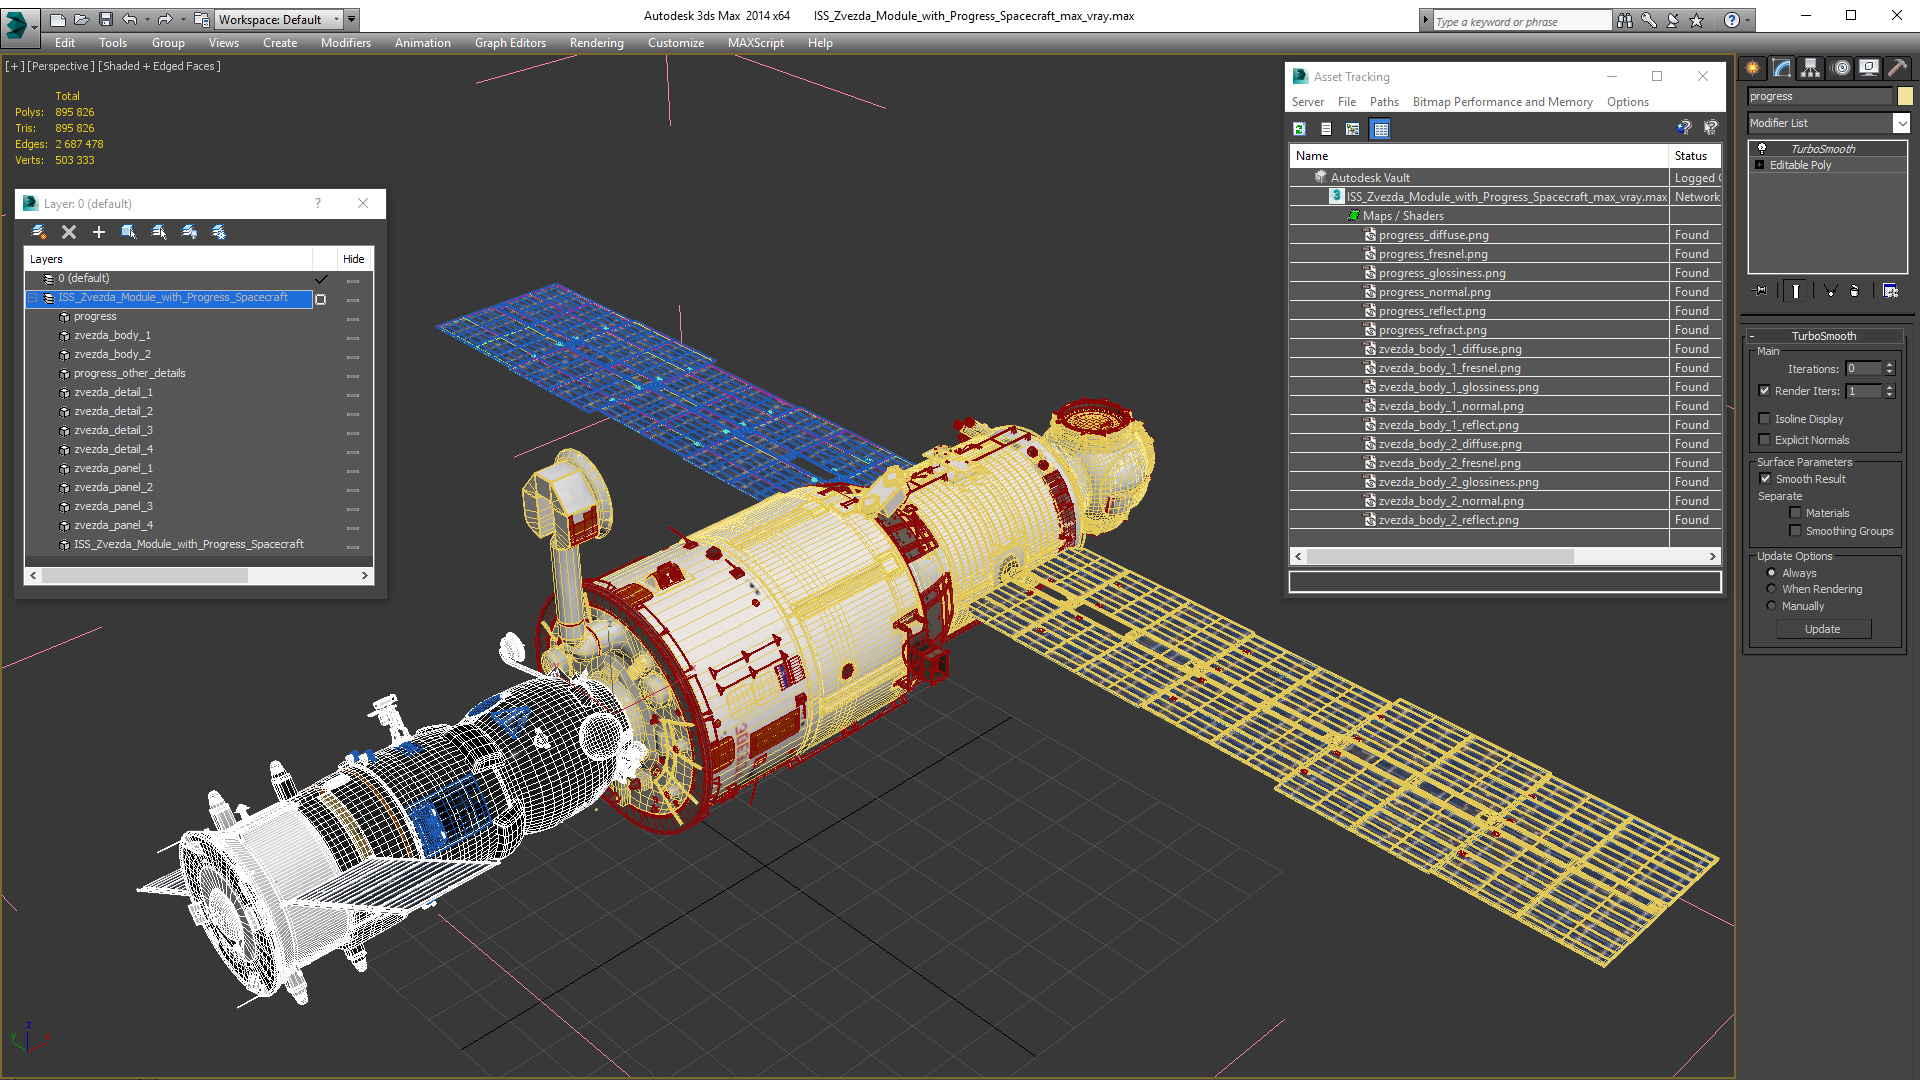This screenshot has width=1920, height=1080.
Task: Open help icon dropdown arrow
Action: tap(1747, 20)
